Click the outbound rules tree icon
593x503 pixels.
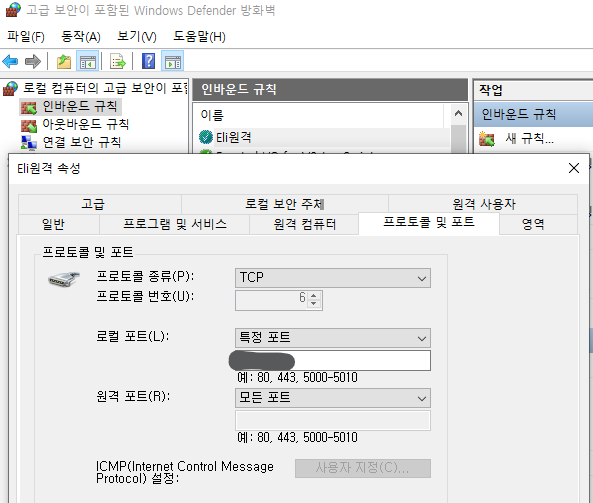[x=29, y=125]
